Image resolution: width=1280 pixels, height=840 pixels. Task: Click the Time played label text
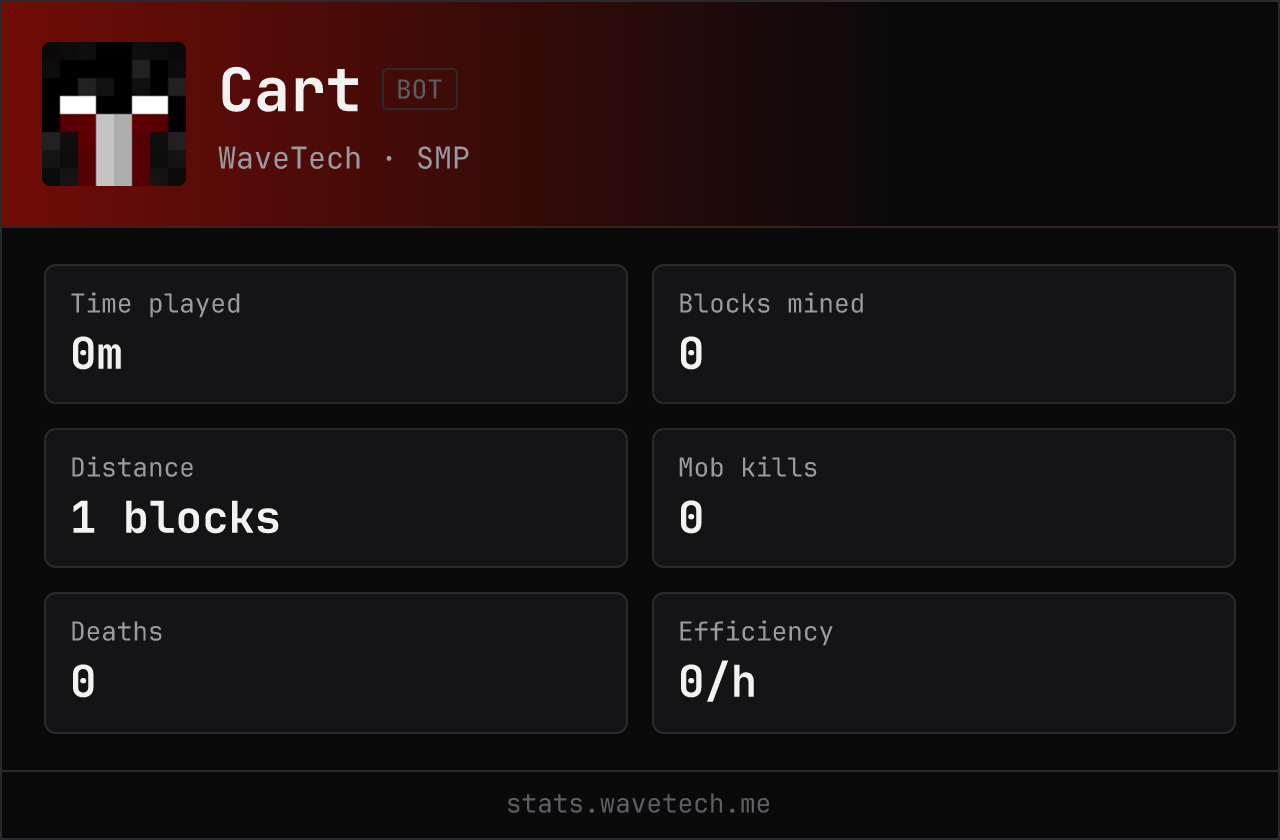(x=156, y=304)
